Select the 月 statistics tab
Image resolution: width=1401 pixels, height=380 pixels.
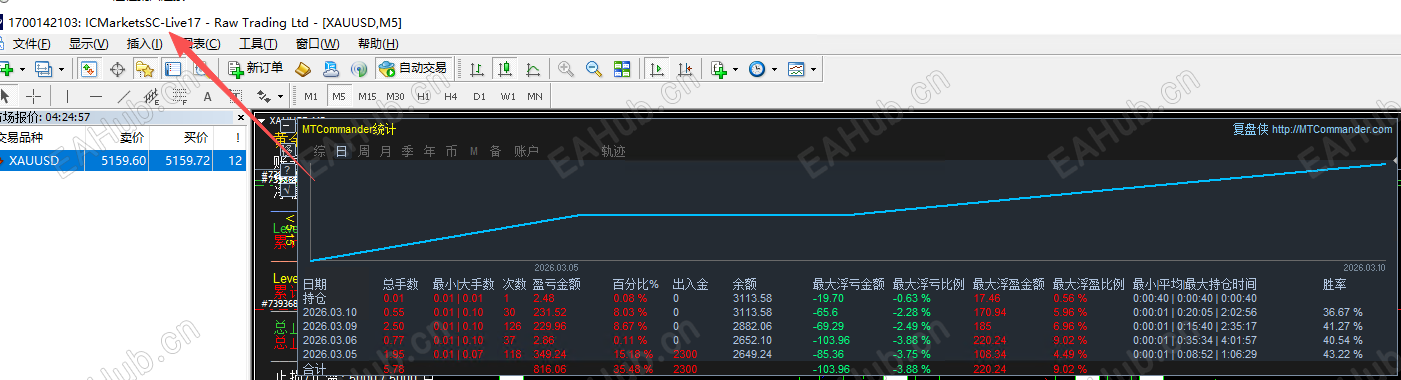[x=386, y=151]
